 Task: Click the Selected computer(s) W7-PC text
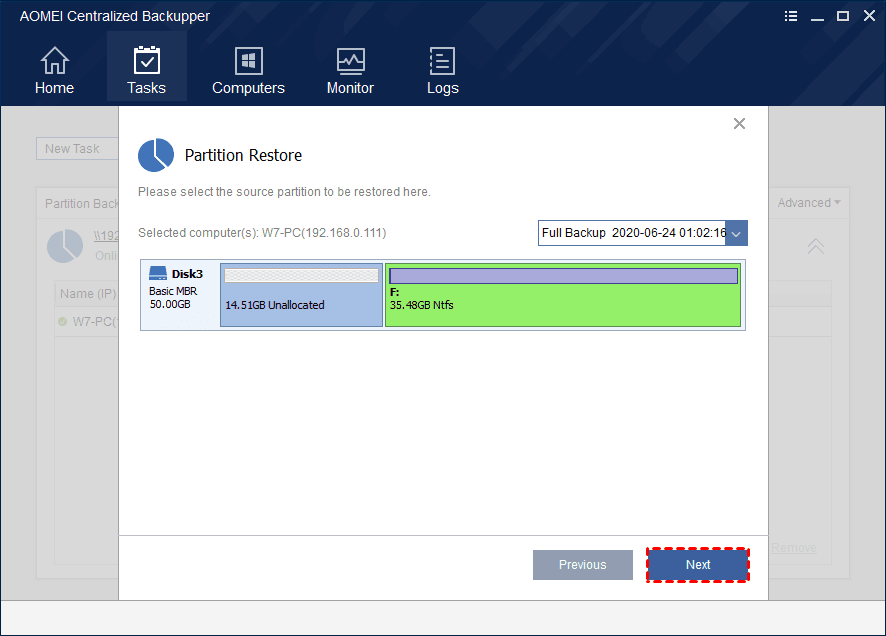point(262,233)
